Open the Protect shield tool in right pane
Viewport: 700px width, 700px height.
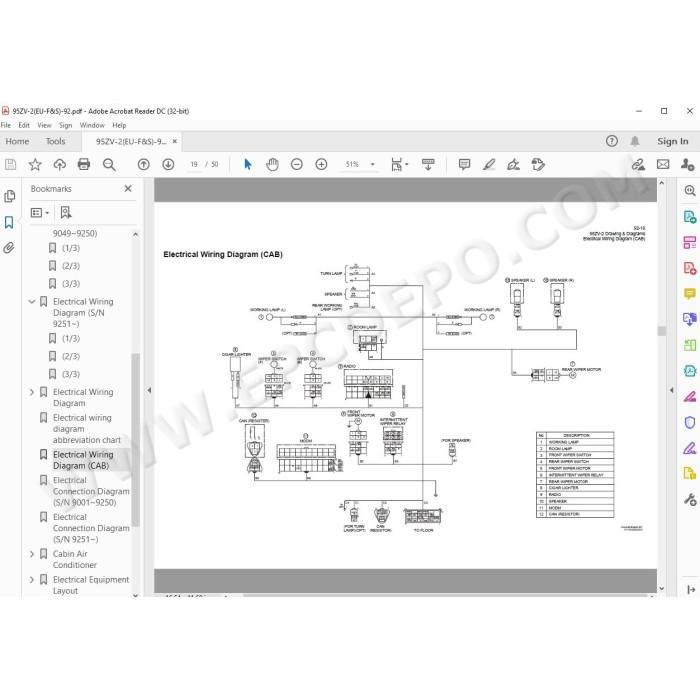coord(690,422)
